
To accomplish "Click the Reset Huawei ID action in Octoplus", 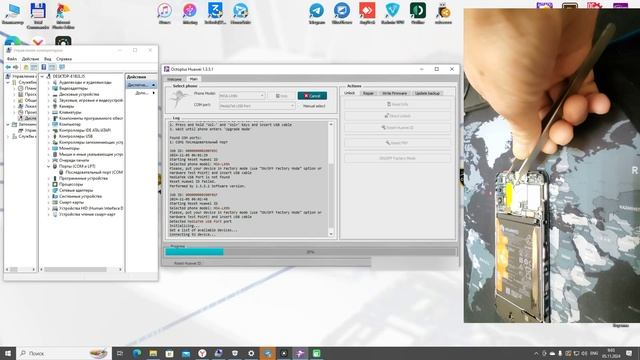I will tap(397, 127).
